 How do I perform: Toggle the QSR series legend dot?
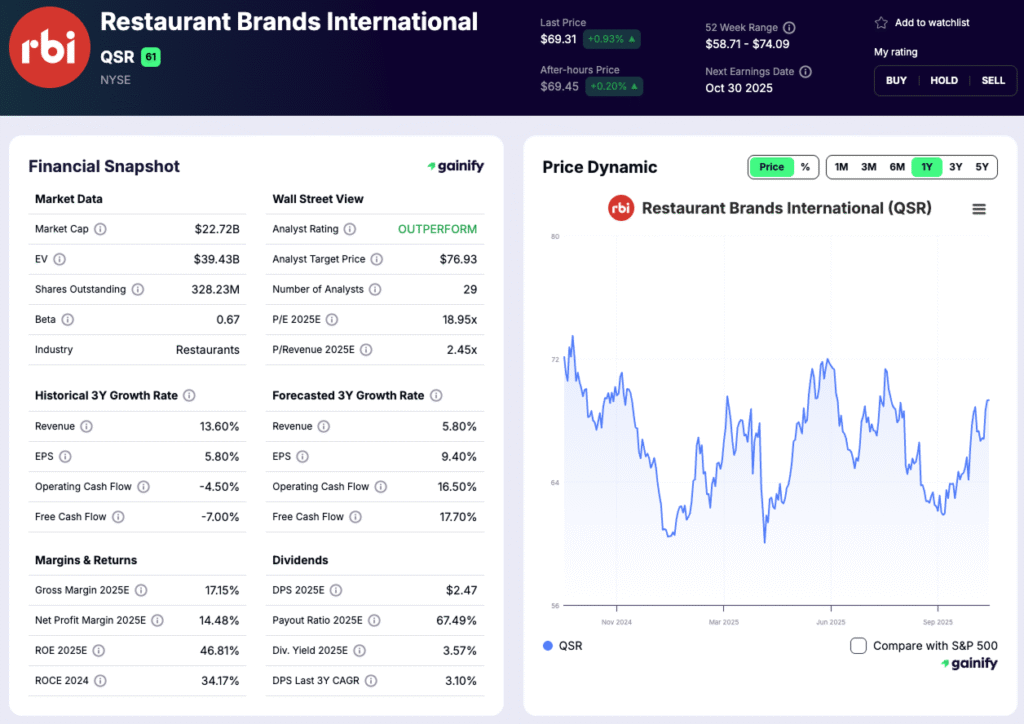[x=545, y=645]
